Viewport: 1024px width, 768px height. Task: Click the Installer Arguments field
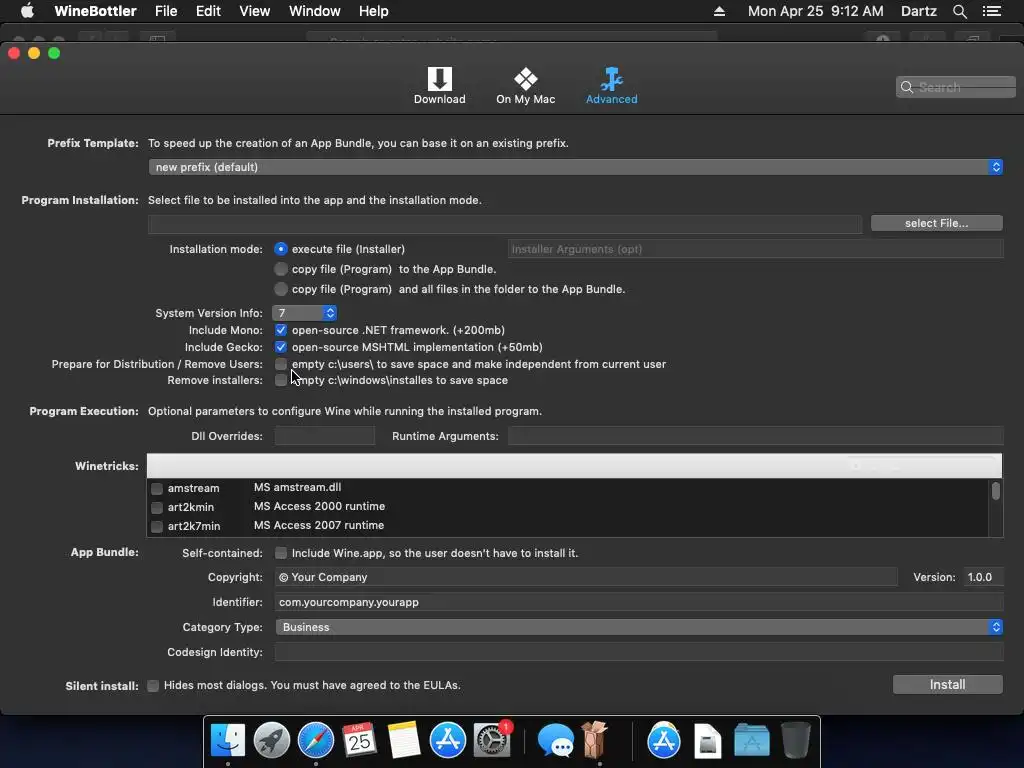tap(756, 249)
